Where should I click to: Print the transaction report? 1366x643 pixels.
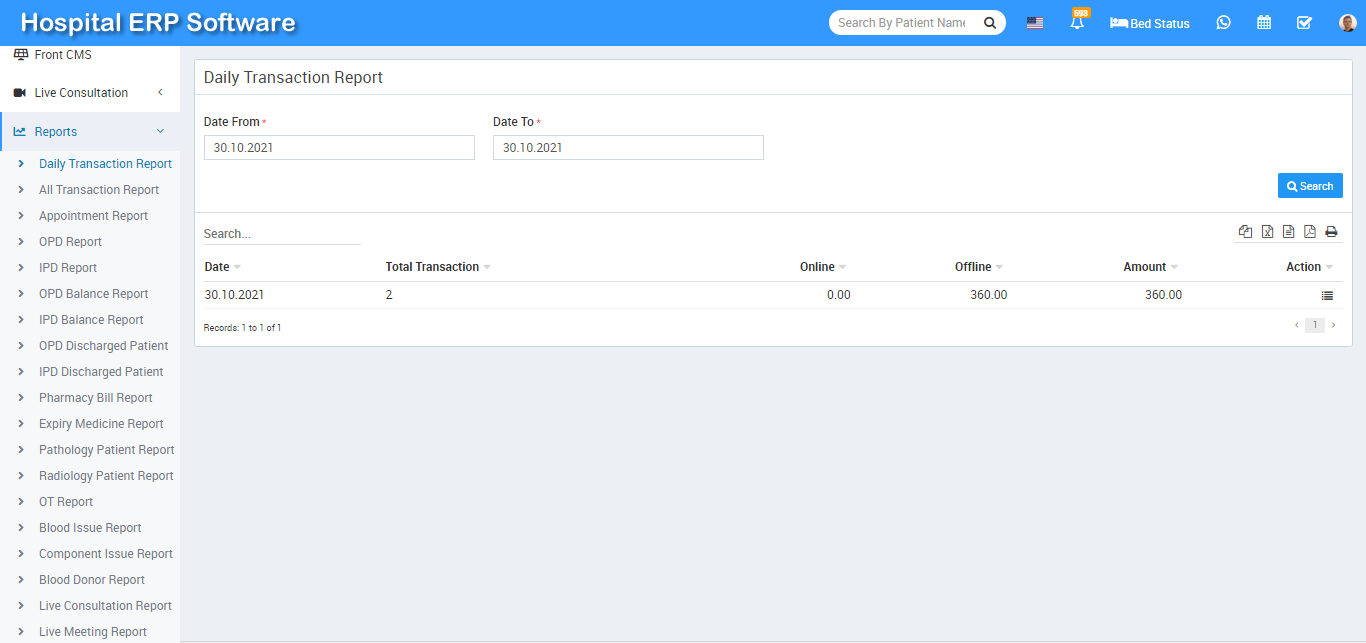(x=1331, y=232)
